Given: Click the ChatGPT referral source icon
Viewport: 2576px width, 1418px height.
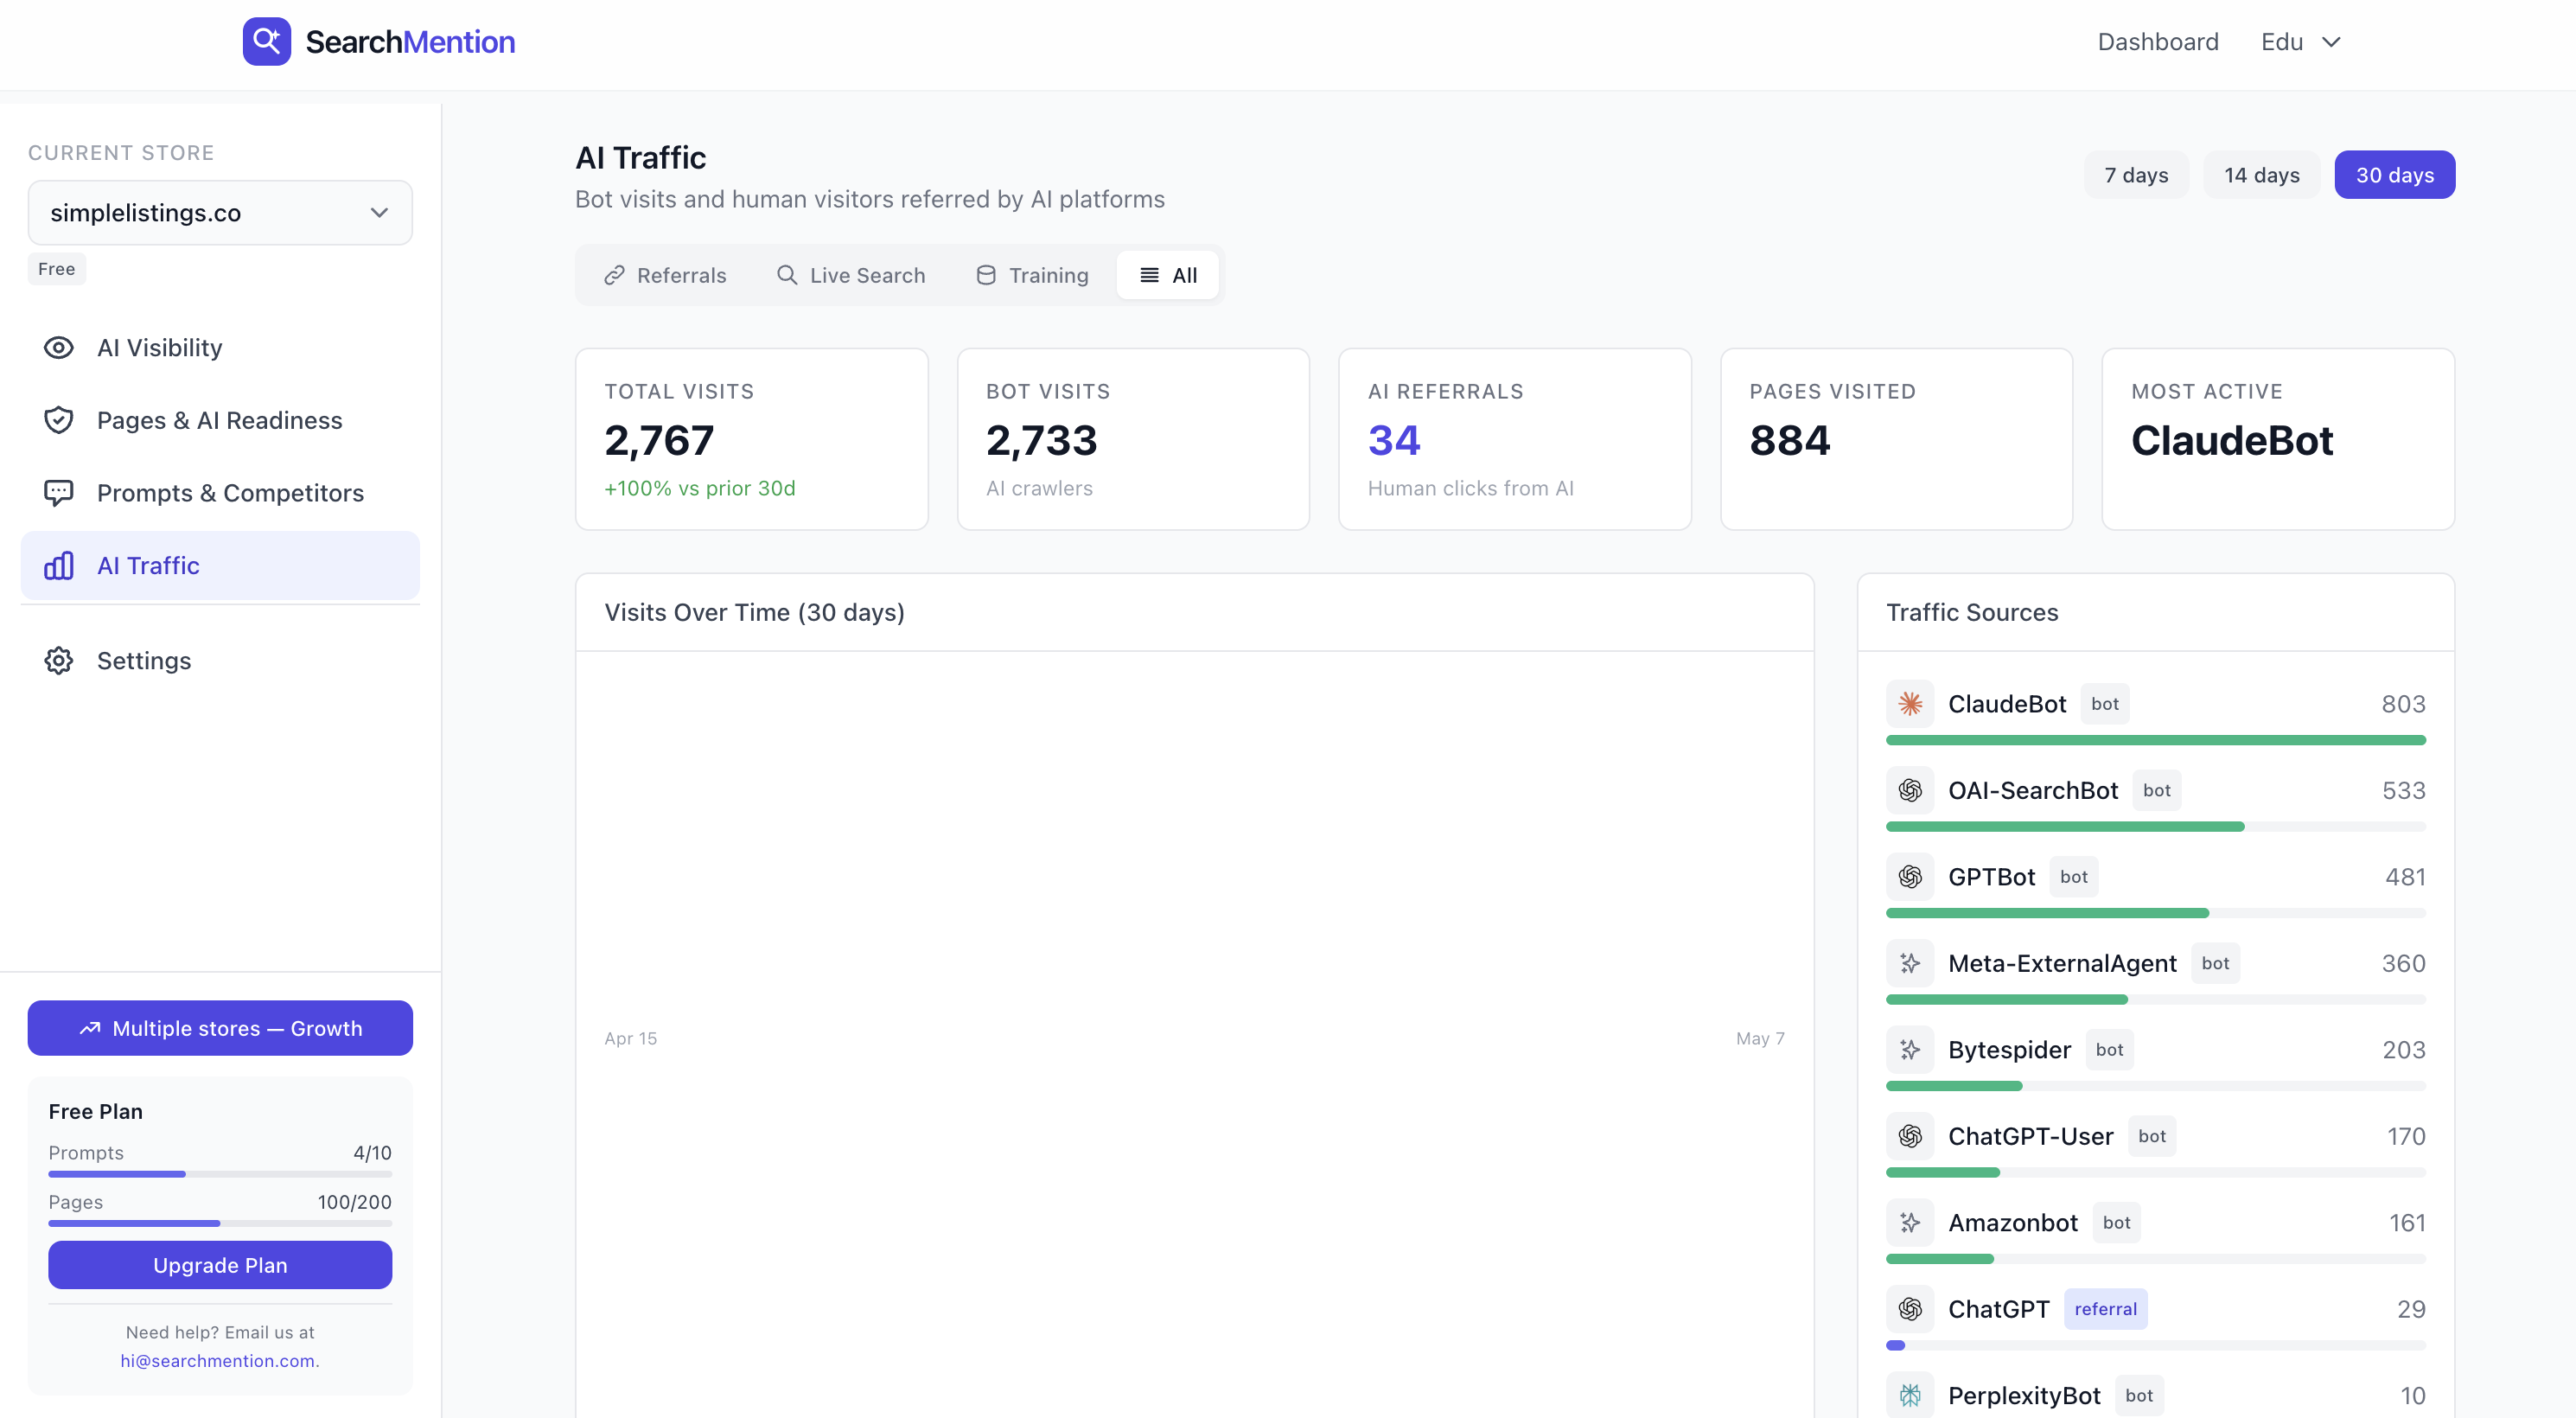Looking at the screenshot, I should click(1910, 1309).
